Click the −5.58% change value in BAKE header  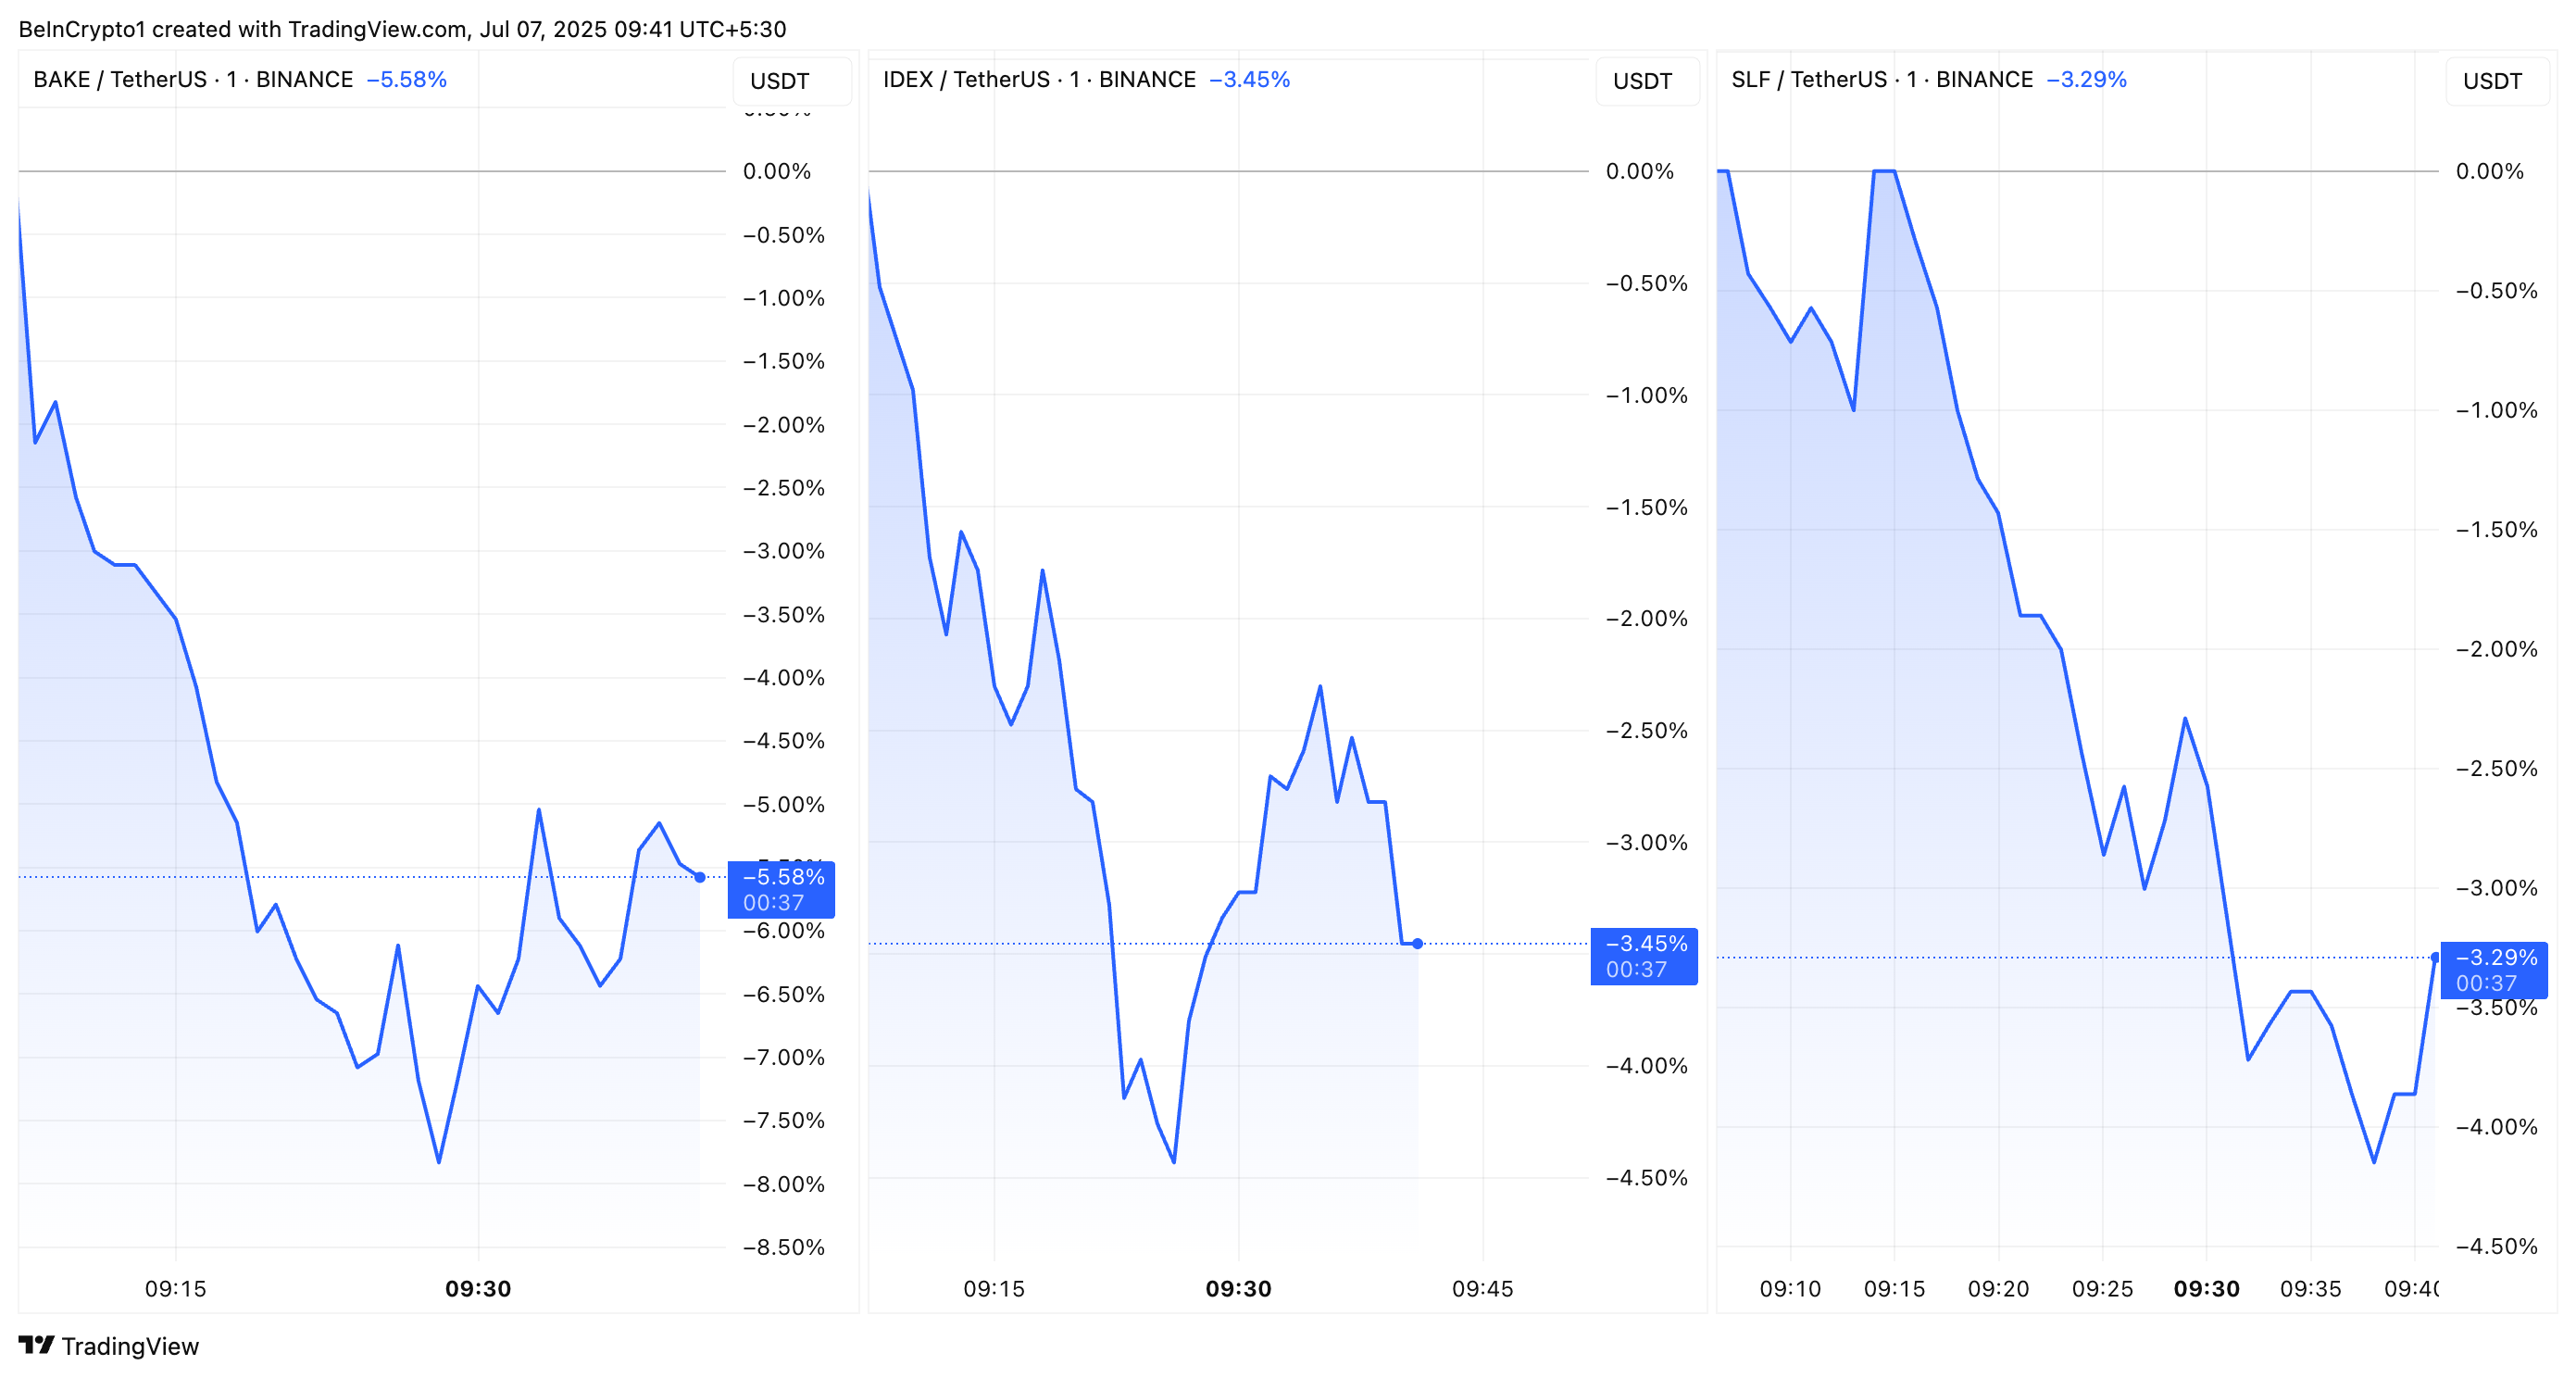click(406, 80)
